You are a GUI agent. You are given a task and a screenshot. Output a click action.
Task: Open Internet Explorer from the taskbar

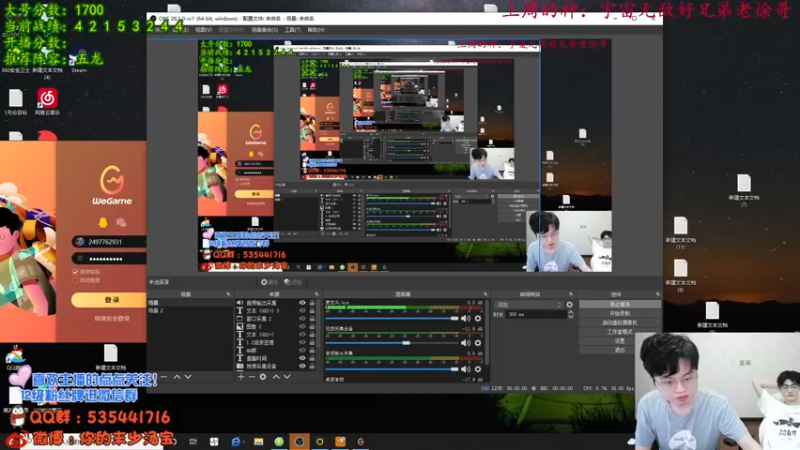(x=236, y=441)
